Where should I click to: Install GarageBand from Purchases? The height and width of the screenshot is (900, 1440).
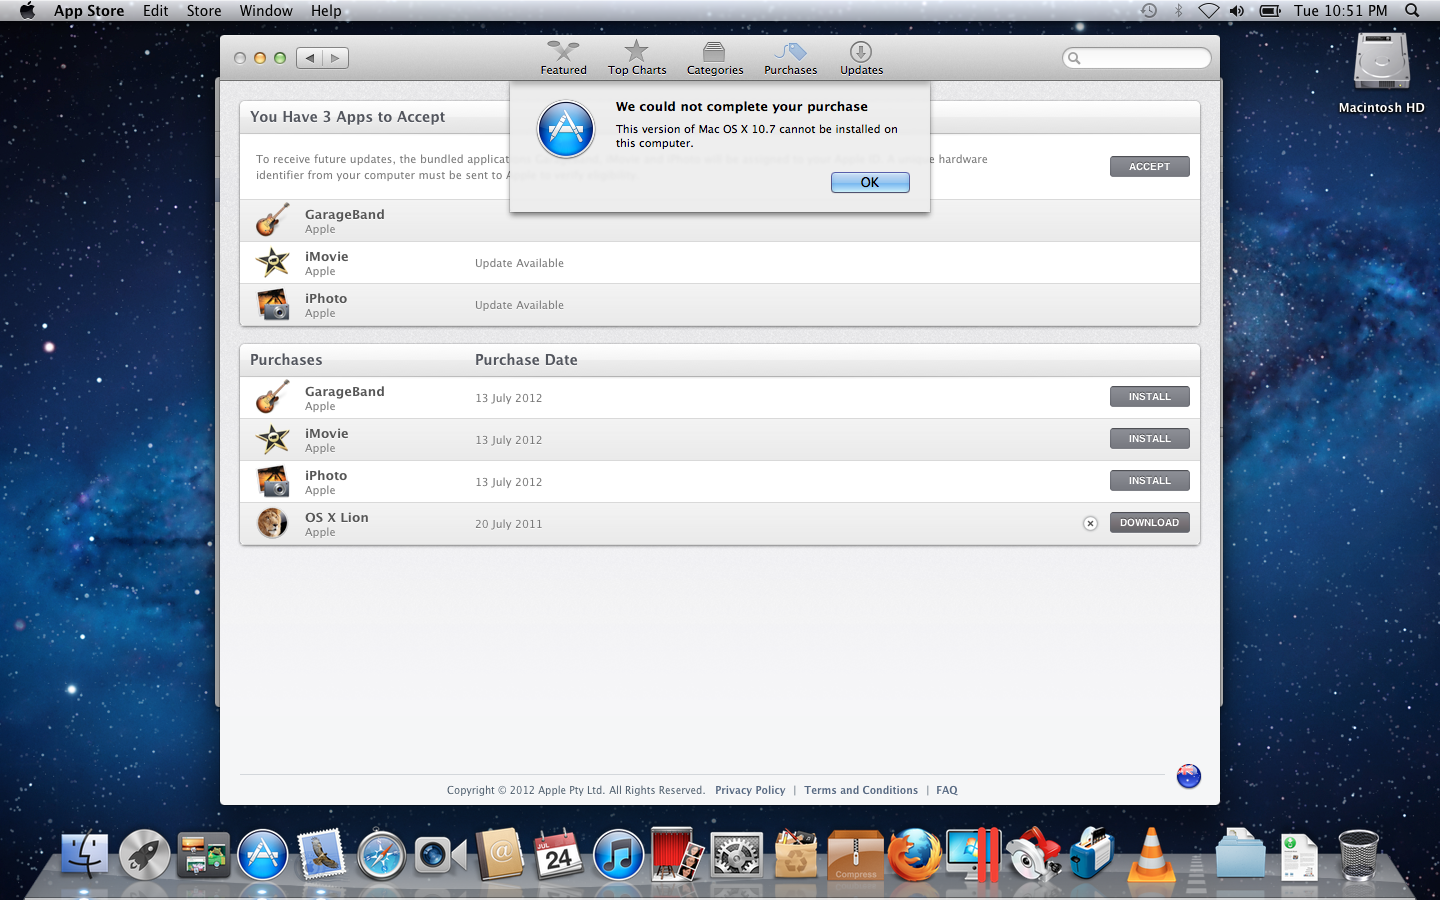(x=1150, y=397)
